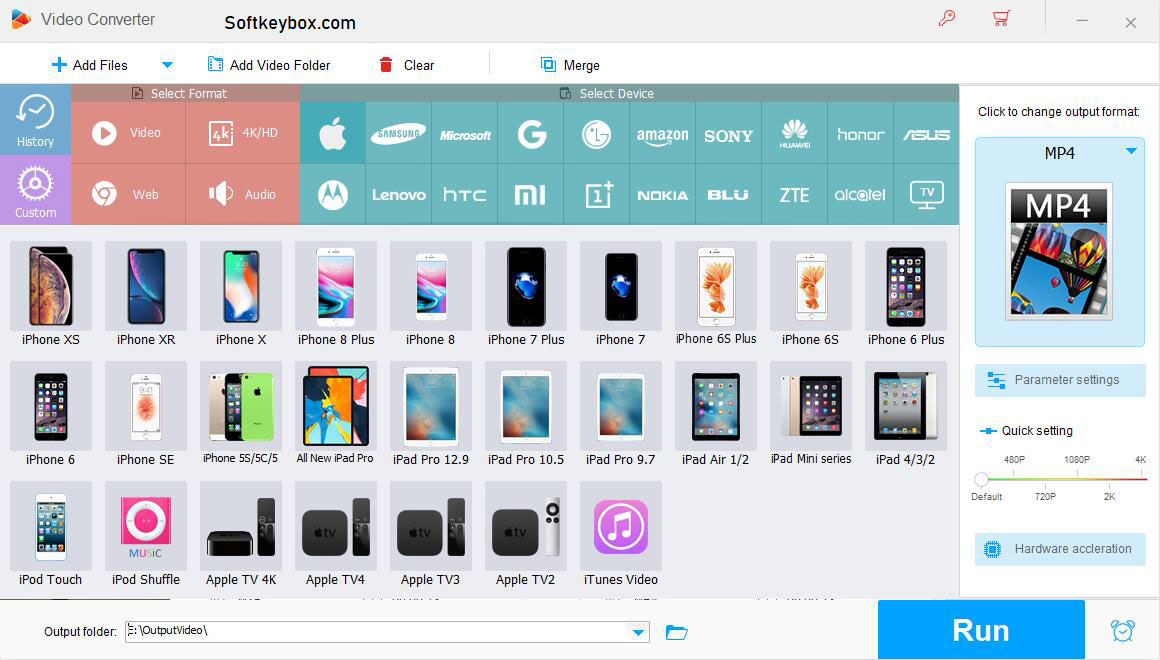Select the Sony device brand icon

click(x=728, y=131)
